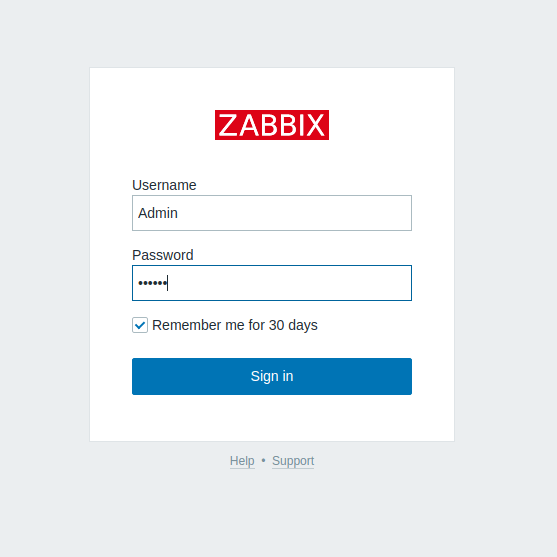The image size is (557, 557).
Task: Click the Sign in button
Action: coord(272,376)
